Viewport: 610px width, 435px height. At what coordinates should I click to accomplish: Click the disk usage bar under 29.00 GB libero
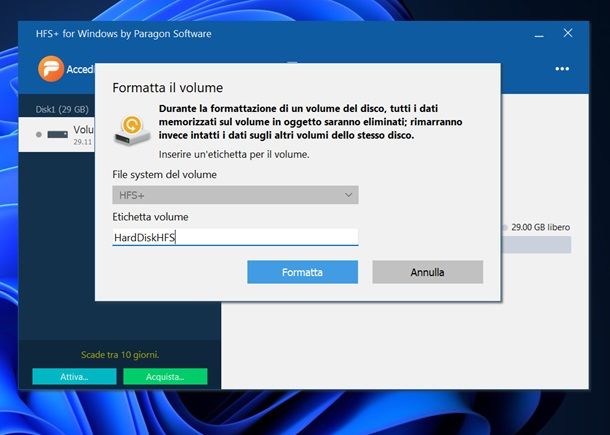[536, 245]
